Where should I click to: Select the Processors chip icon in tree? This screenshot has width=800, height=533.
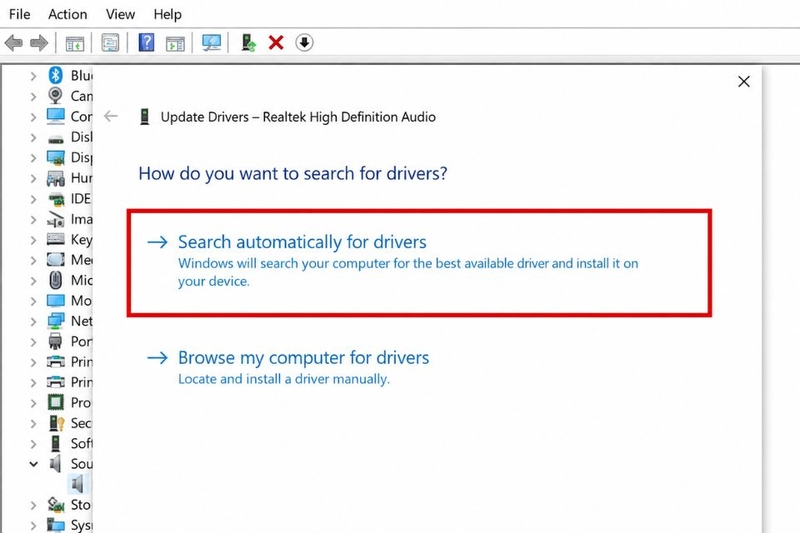56,402
